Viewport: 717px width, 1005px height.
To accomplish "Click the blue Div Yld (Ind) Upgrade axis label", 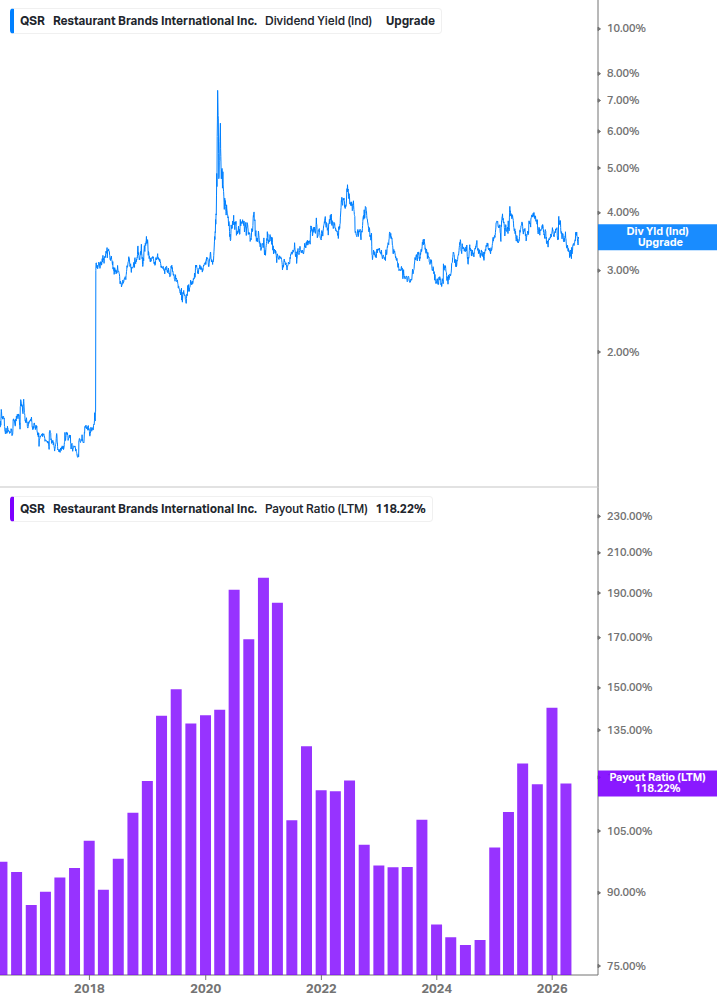I will tap(657, 237).
